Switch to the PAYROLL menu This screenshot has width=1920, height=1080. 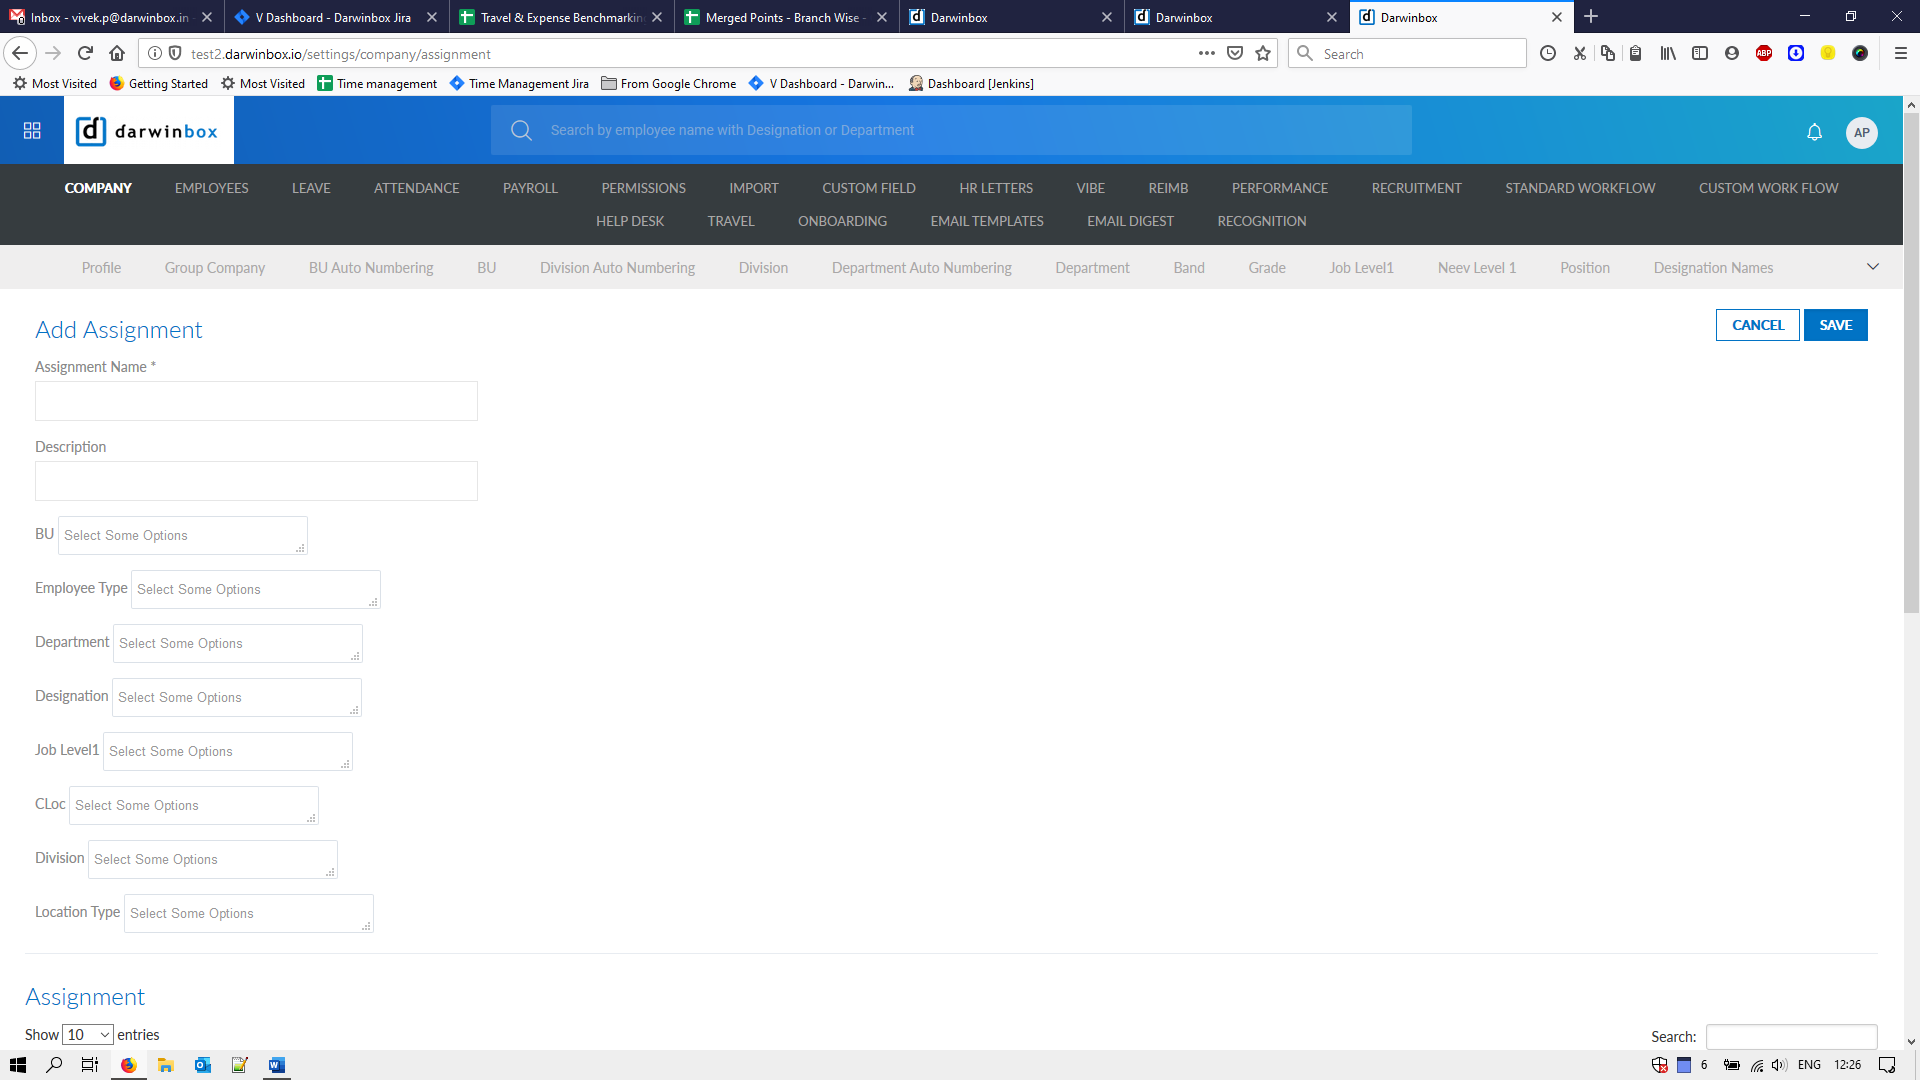coord(530,188)
